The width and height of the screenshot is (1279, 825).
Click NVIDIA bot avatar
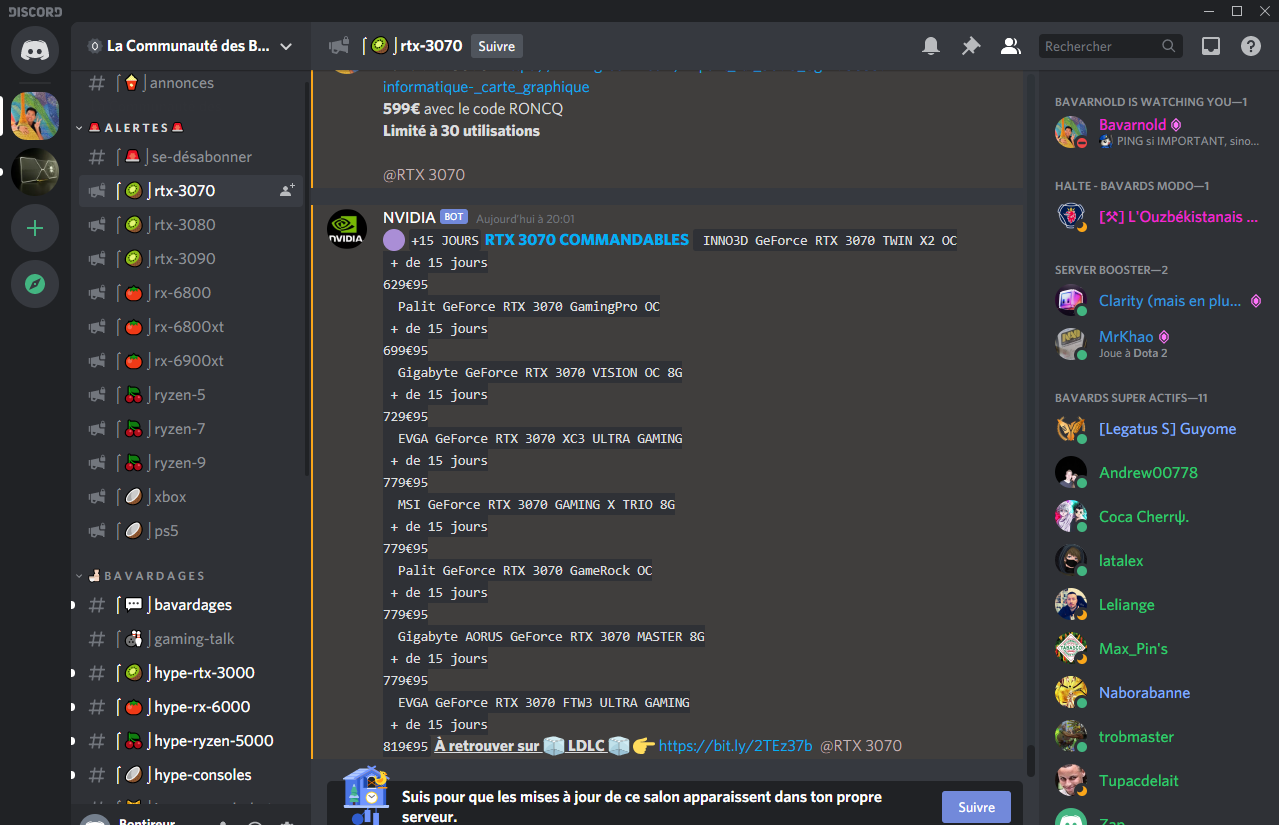(347, 229)
